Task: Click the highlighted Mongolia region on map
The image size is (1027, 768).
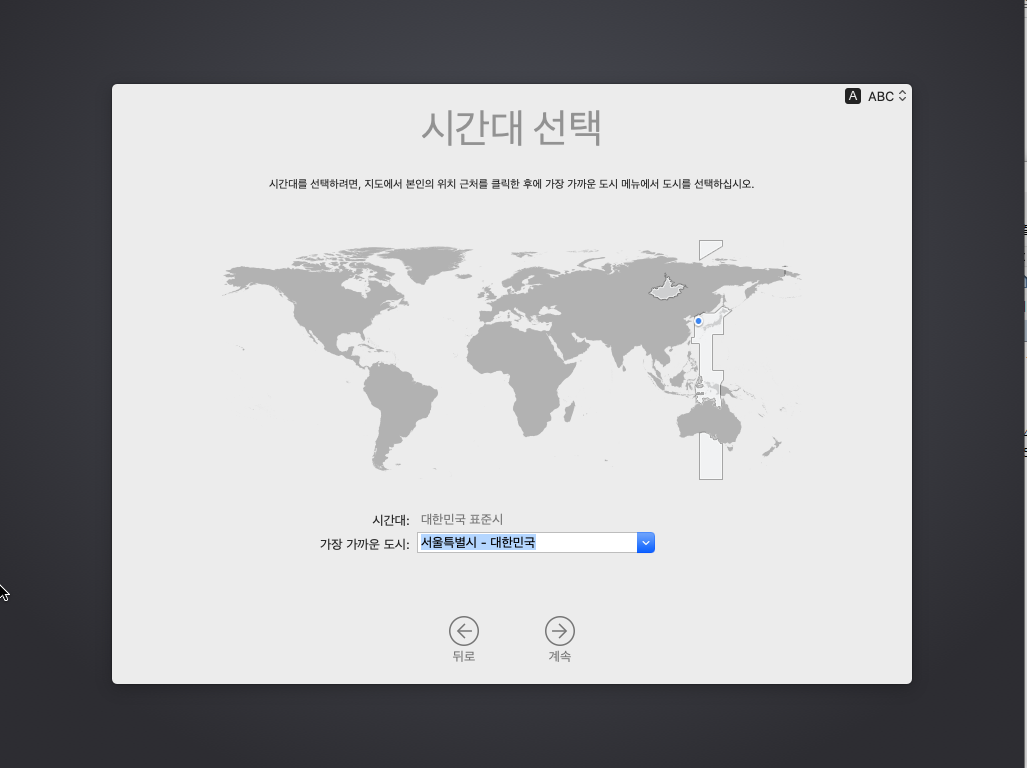Action: [668, 289]
